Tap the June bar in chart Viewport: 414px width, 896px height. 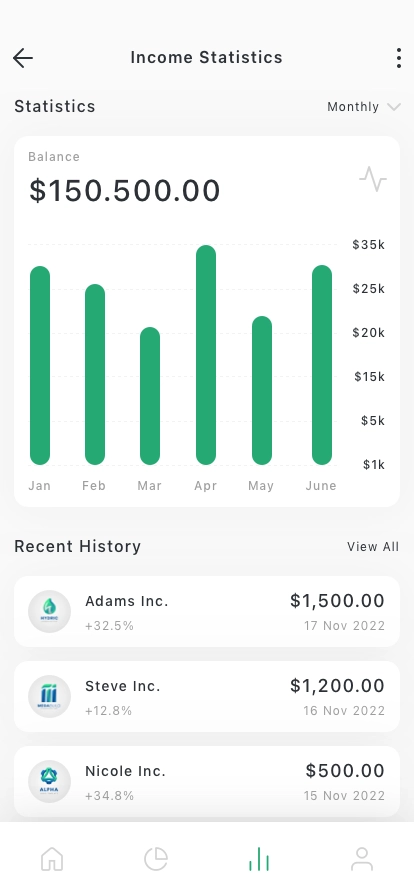[322, 365]
